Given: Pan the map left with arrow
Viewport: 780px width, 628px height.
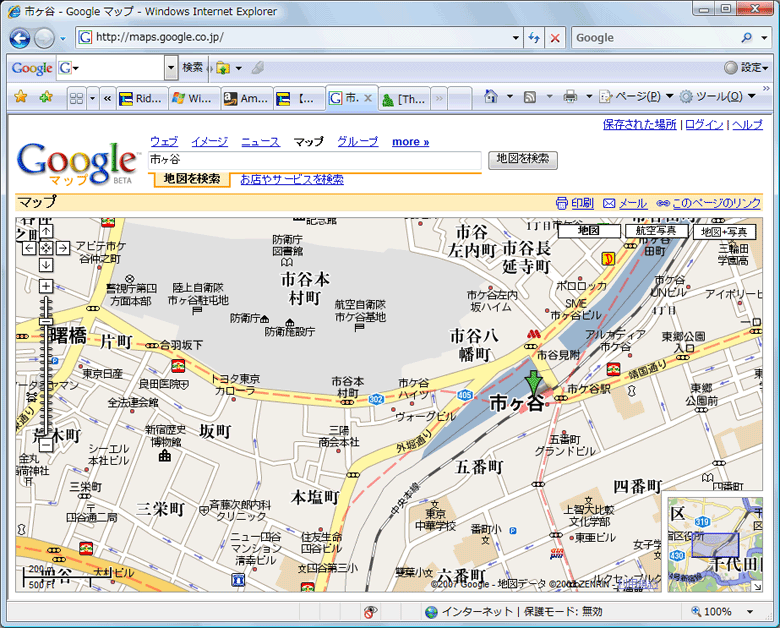Looking at the screenshot, I should coord(29,248).
